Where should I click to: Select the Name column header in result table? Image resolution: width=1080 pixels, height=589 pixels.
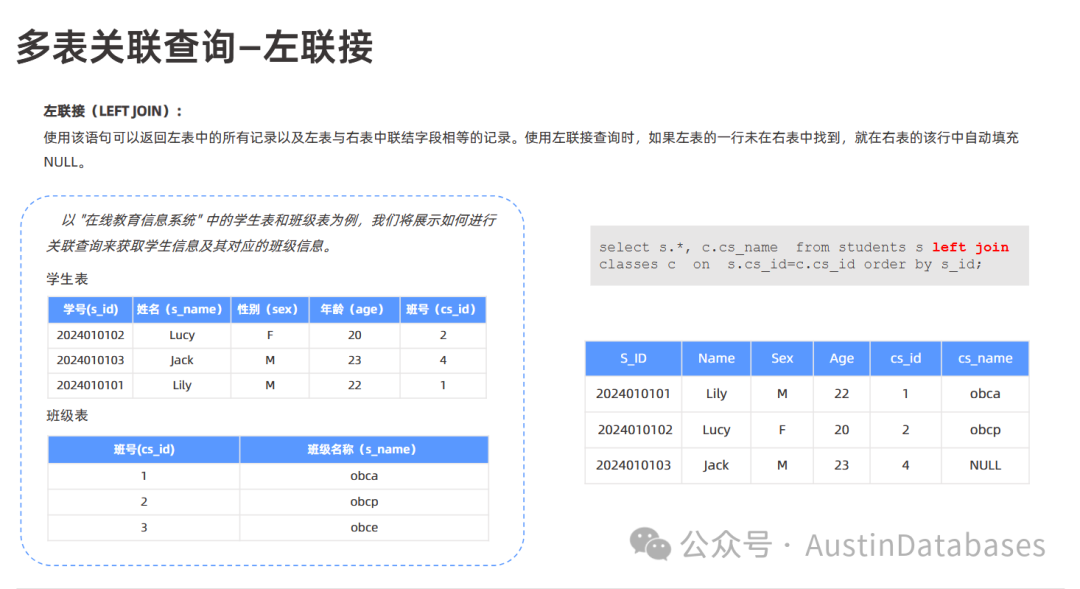[x=716, y=358]
